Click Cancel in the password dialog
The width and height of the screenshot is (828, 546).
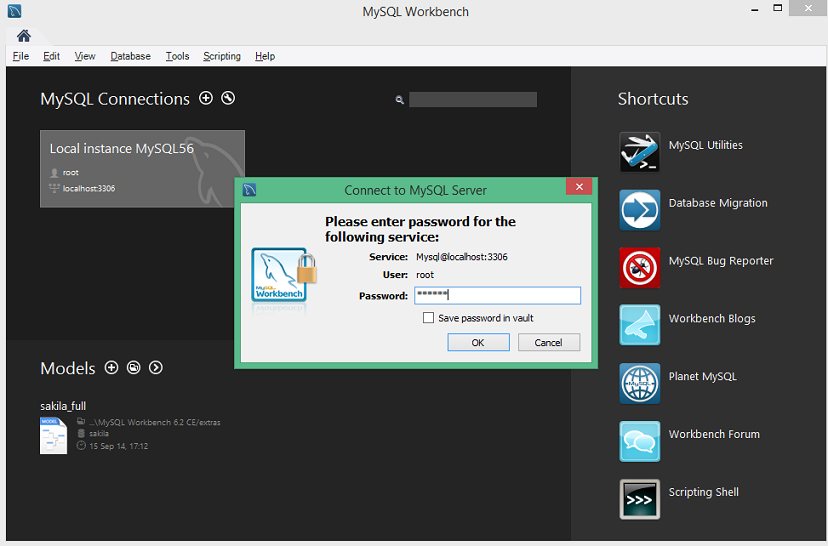pyautogui.click(x=549, y=342)
